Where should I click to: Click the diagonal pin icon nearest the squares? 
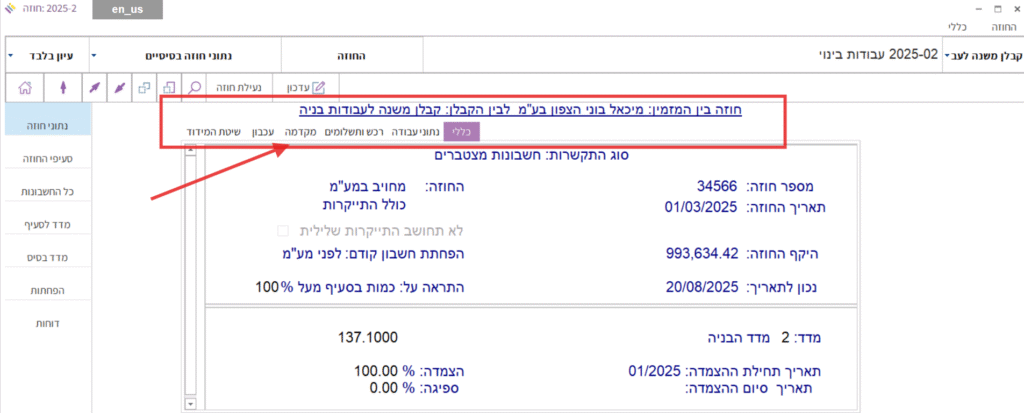(x=119, y=88)
